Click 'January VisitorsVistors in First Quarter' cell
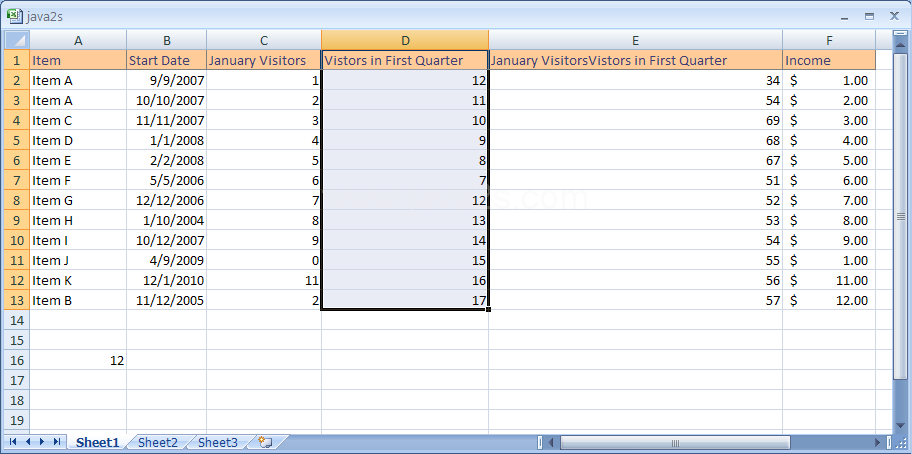912x454 pixels. 635,60
